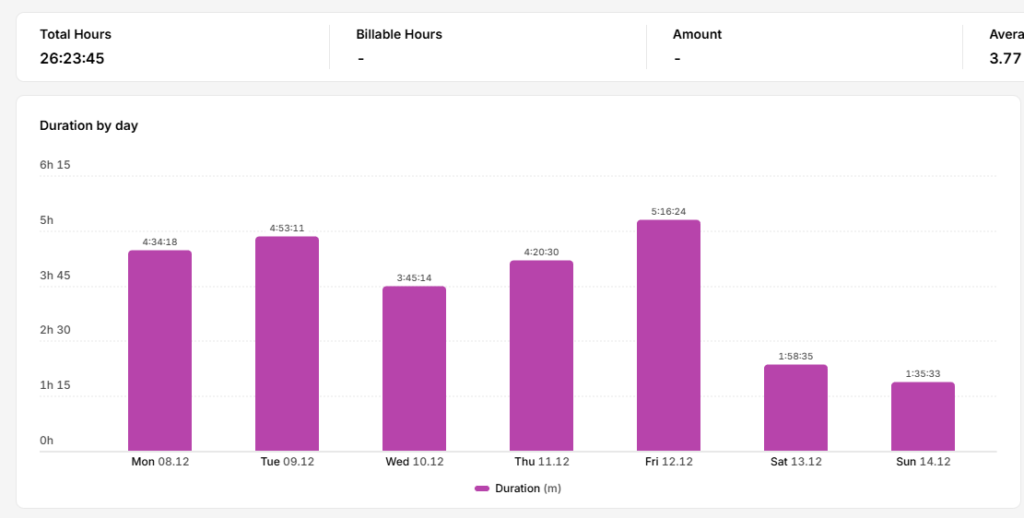Click the 'Duration by day' chart title
The image size is (1024, 518).
coord(89,125)
